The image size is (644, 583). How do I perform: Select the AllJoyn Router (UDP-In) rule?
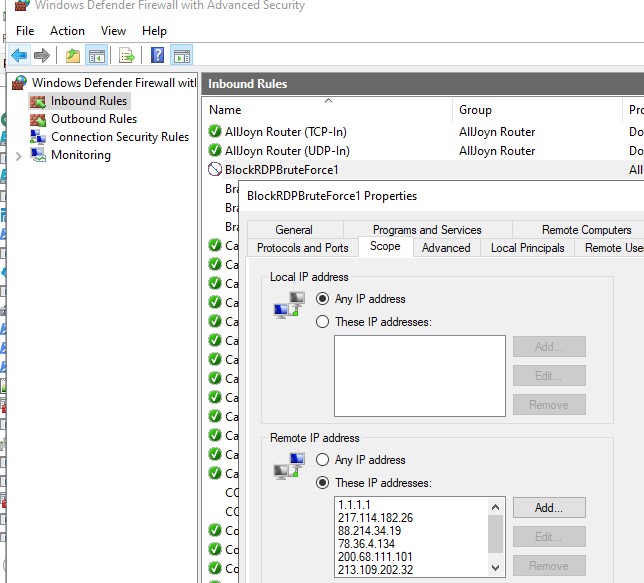tap(287, 150)
